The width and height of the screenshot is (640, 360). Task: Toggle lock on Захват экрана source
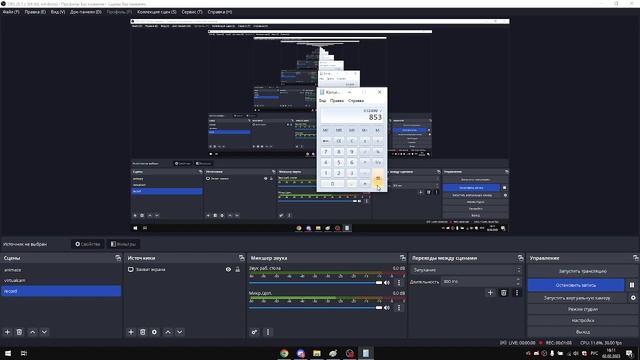coord(238,269)
